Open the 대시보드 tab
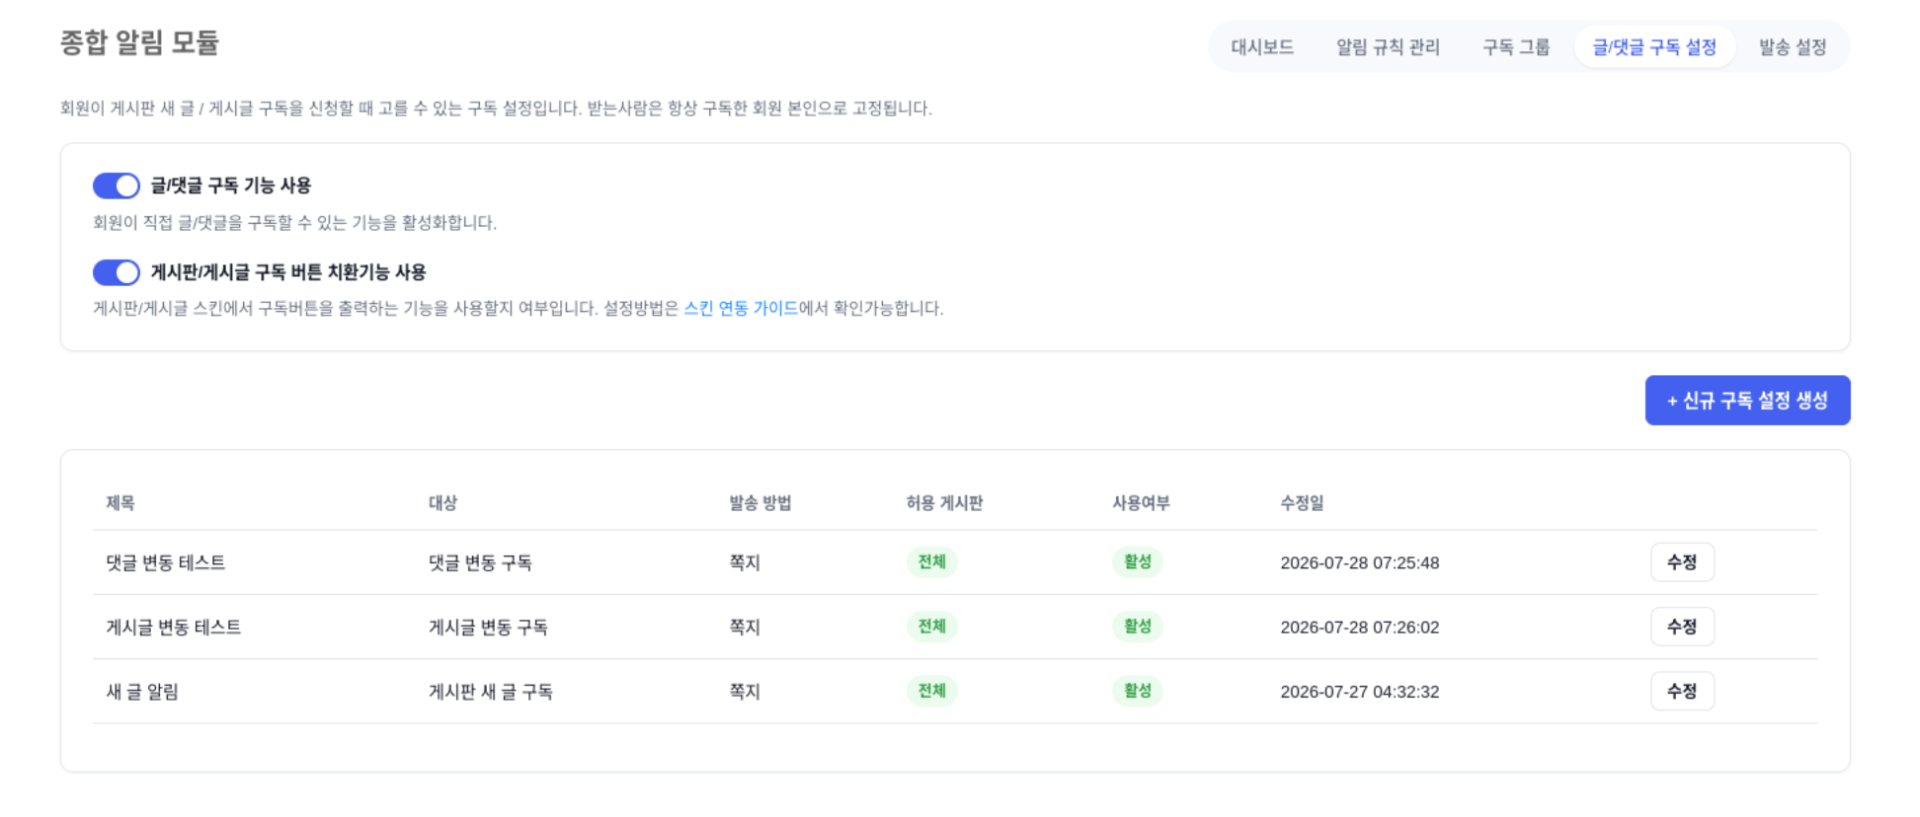Viewport: 1920px width, 817px height. [x=1262, y=47]
